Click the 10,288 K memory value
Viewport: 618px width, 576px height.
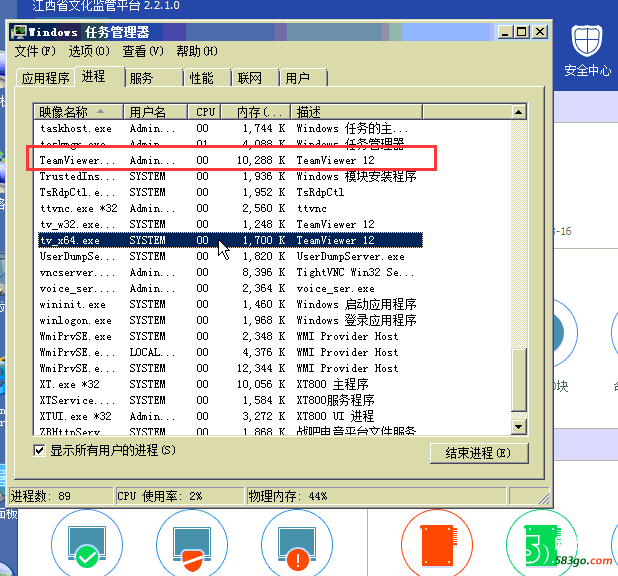(x=261, y=160)
